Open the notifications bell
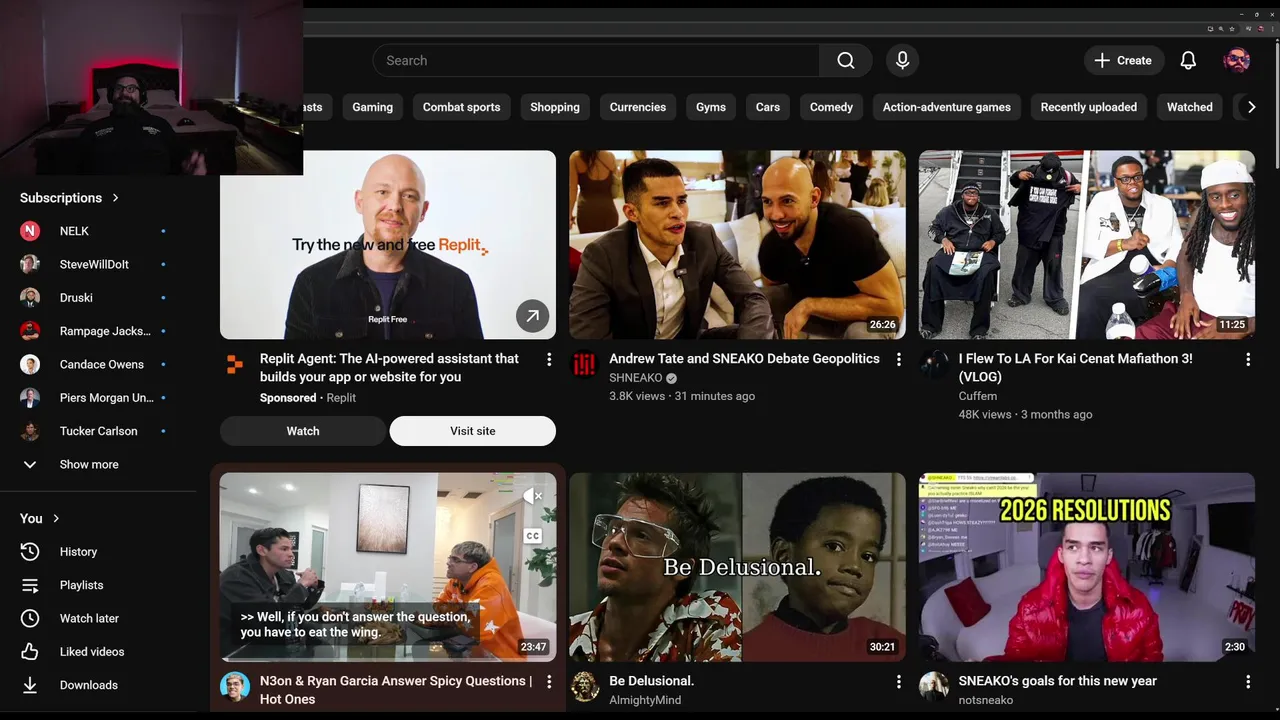Screen dimensions: 1280x720 coord(1188,61)
